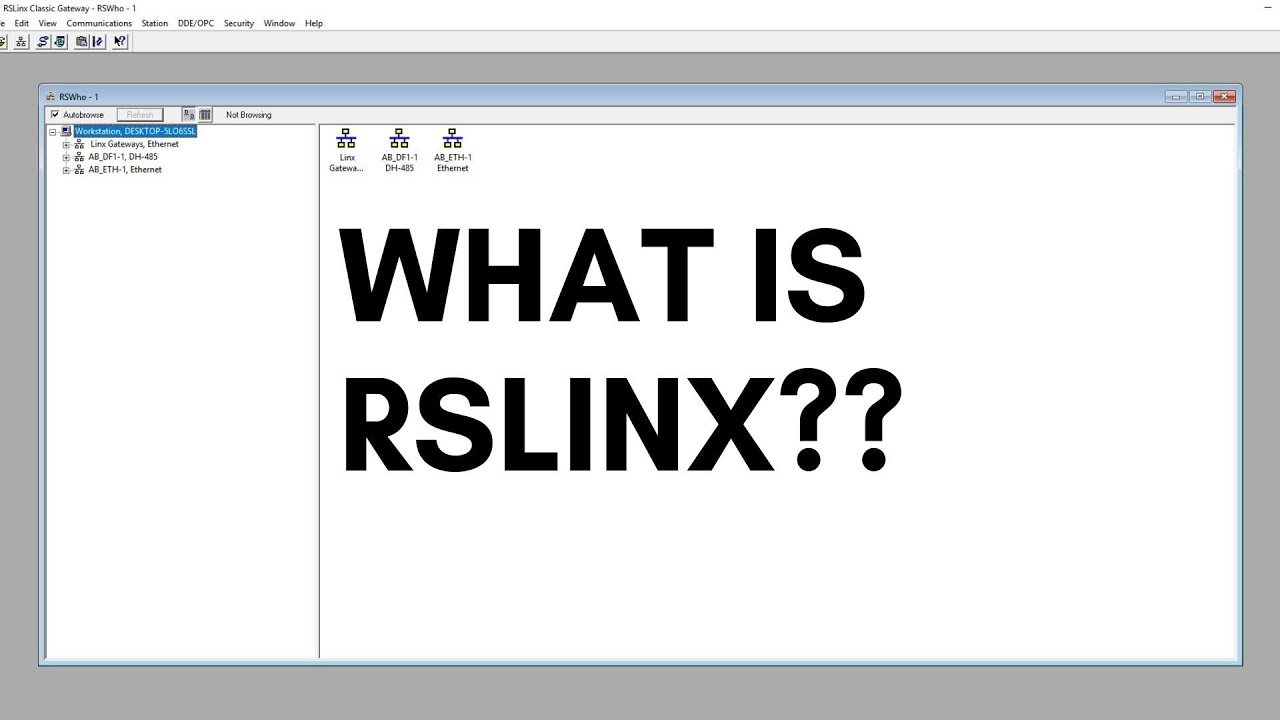Select AB_DF1-1, DH-485 tree item

123,157
